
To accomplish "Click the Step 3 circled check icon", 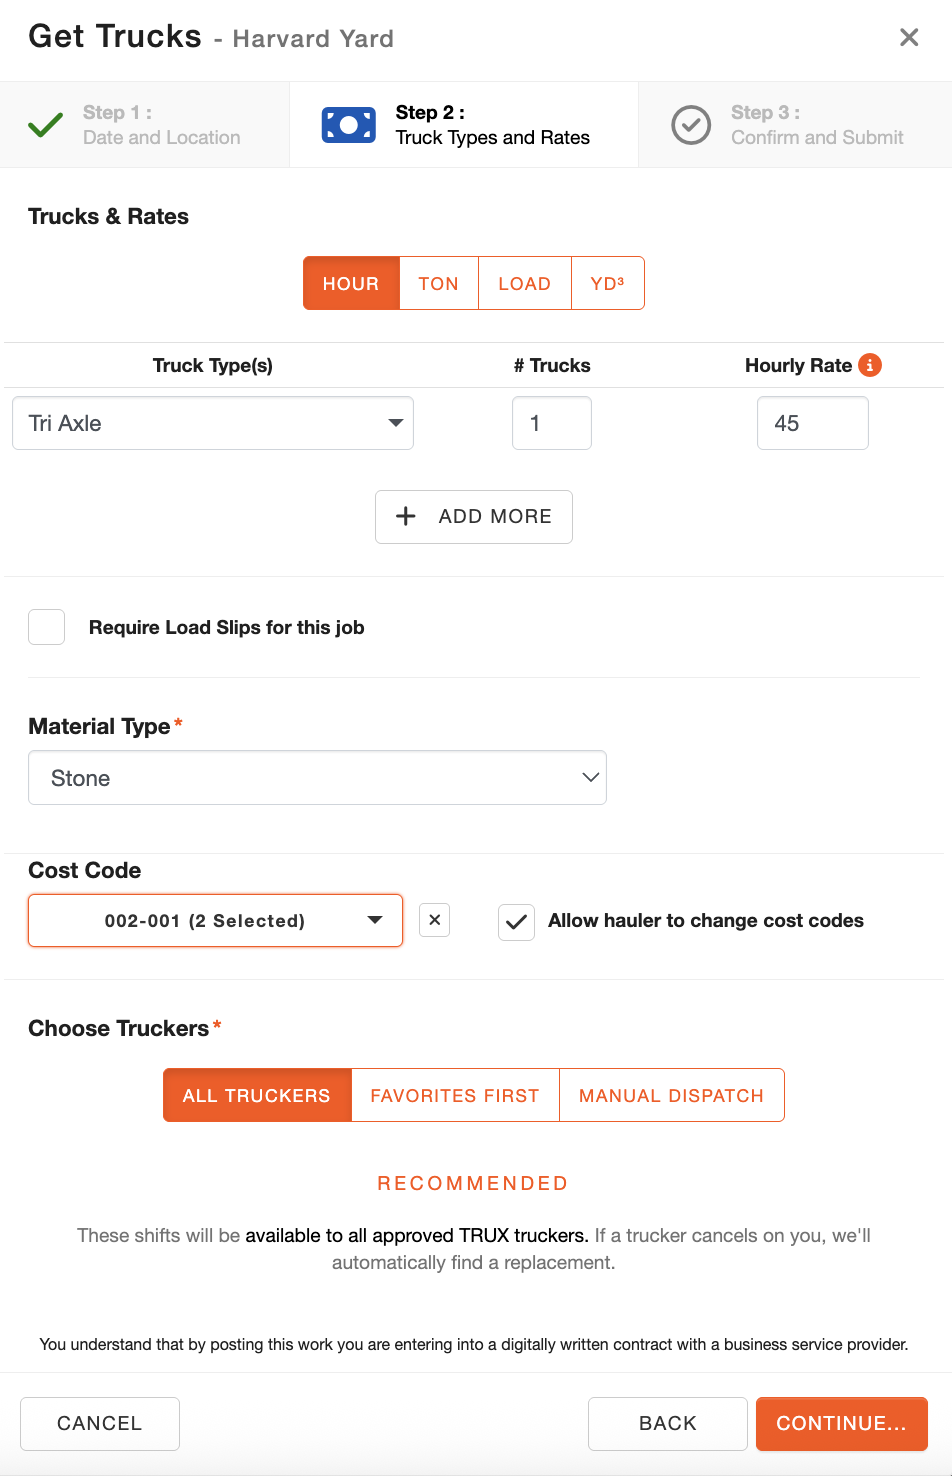I will point(691,125).
